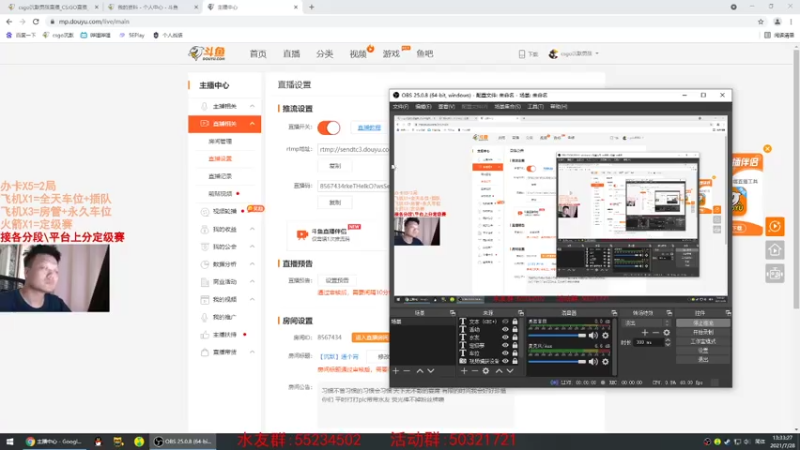Move scene up with the arrow icon

pos(420,371)
